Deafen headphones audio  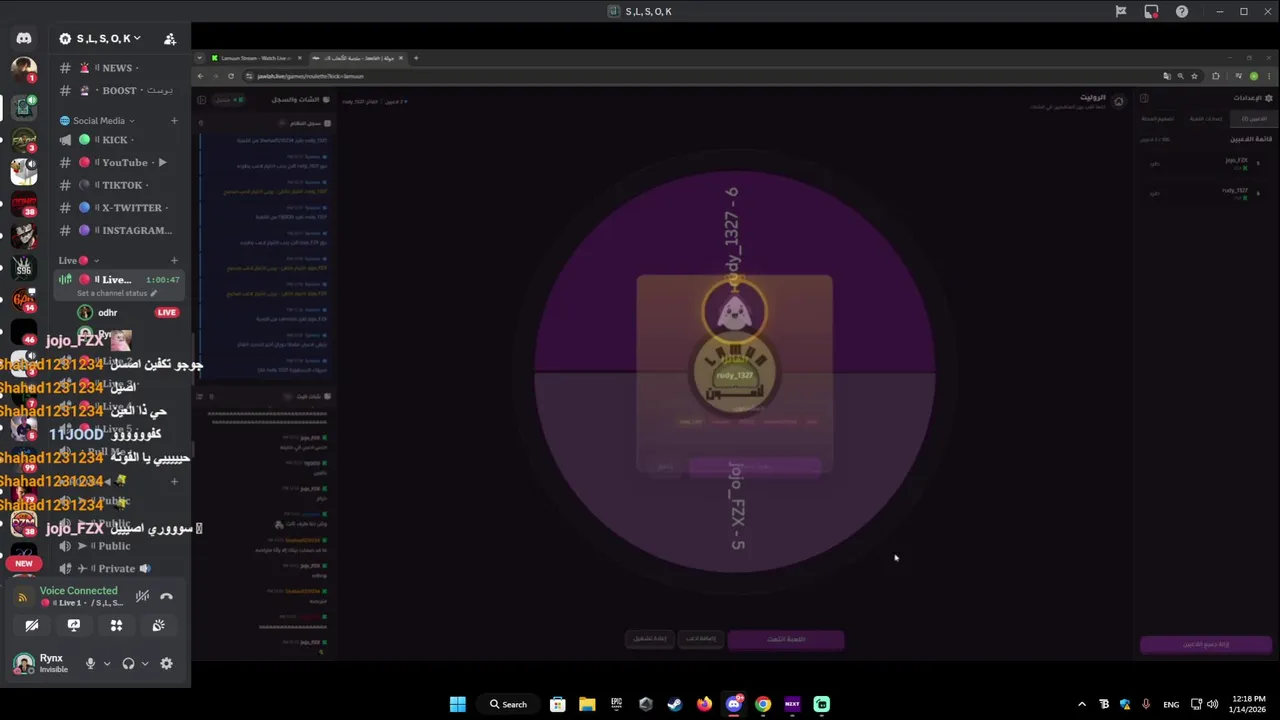[x=128, y=663]
